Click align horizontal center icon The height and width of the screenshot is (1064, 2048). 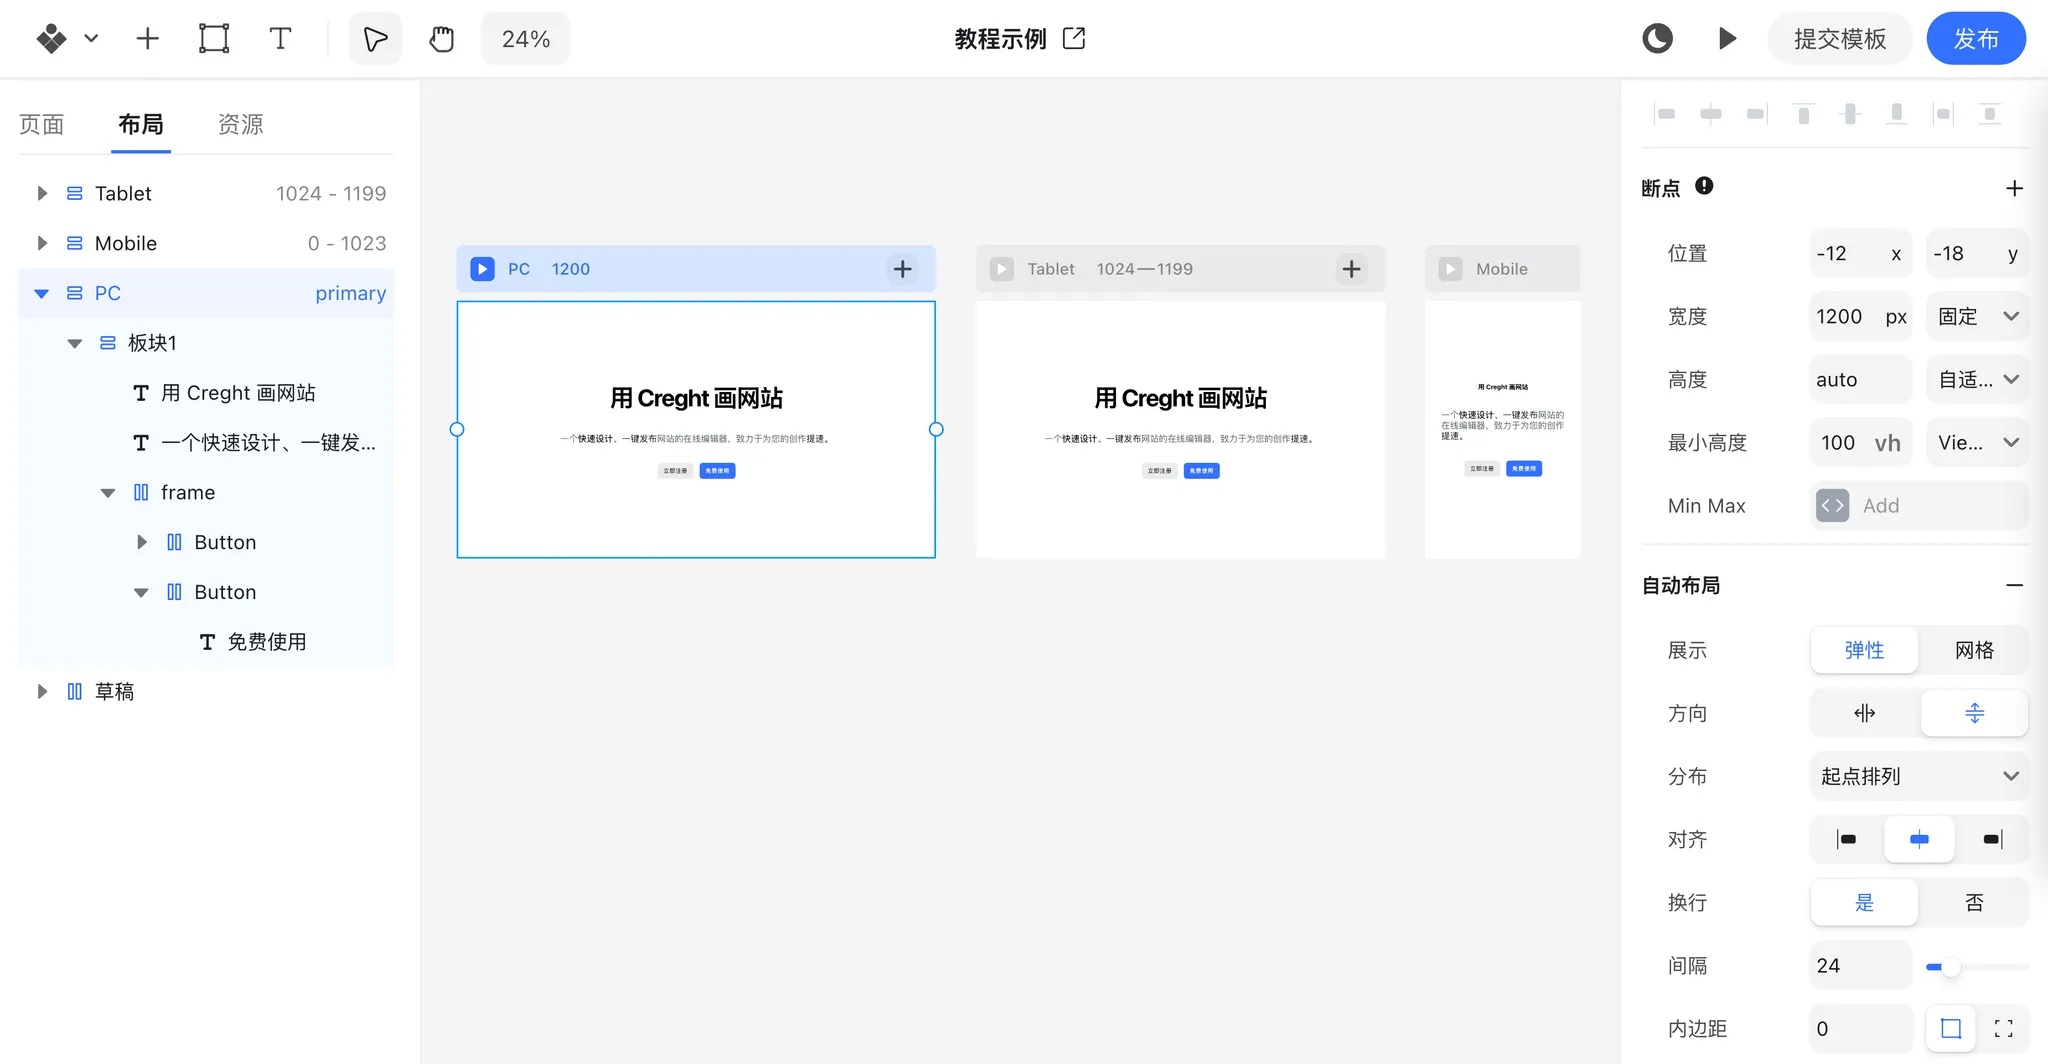(x=1711, y=114)
